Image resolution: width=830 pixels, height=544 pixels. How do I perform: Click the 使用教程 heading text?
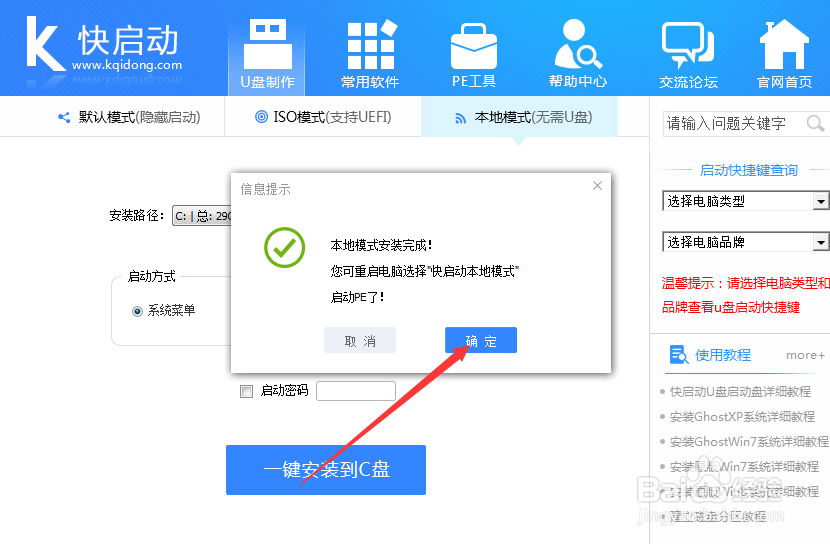click(x=723, y=355)
